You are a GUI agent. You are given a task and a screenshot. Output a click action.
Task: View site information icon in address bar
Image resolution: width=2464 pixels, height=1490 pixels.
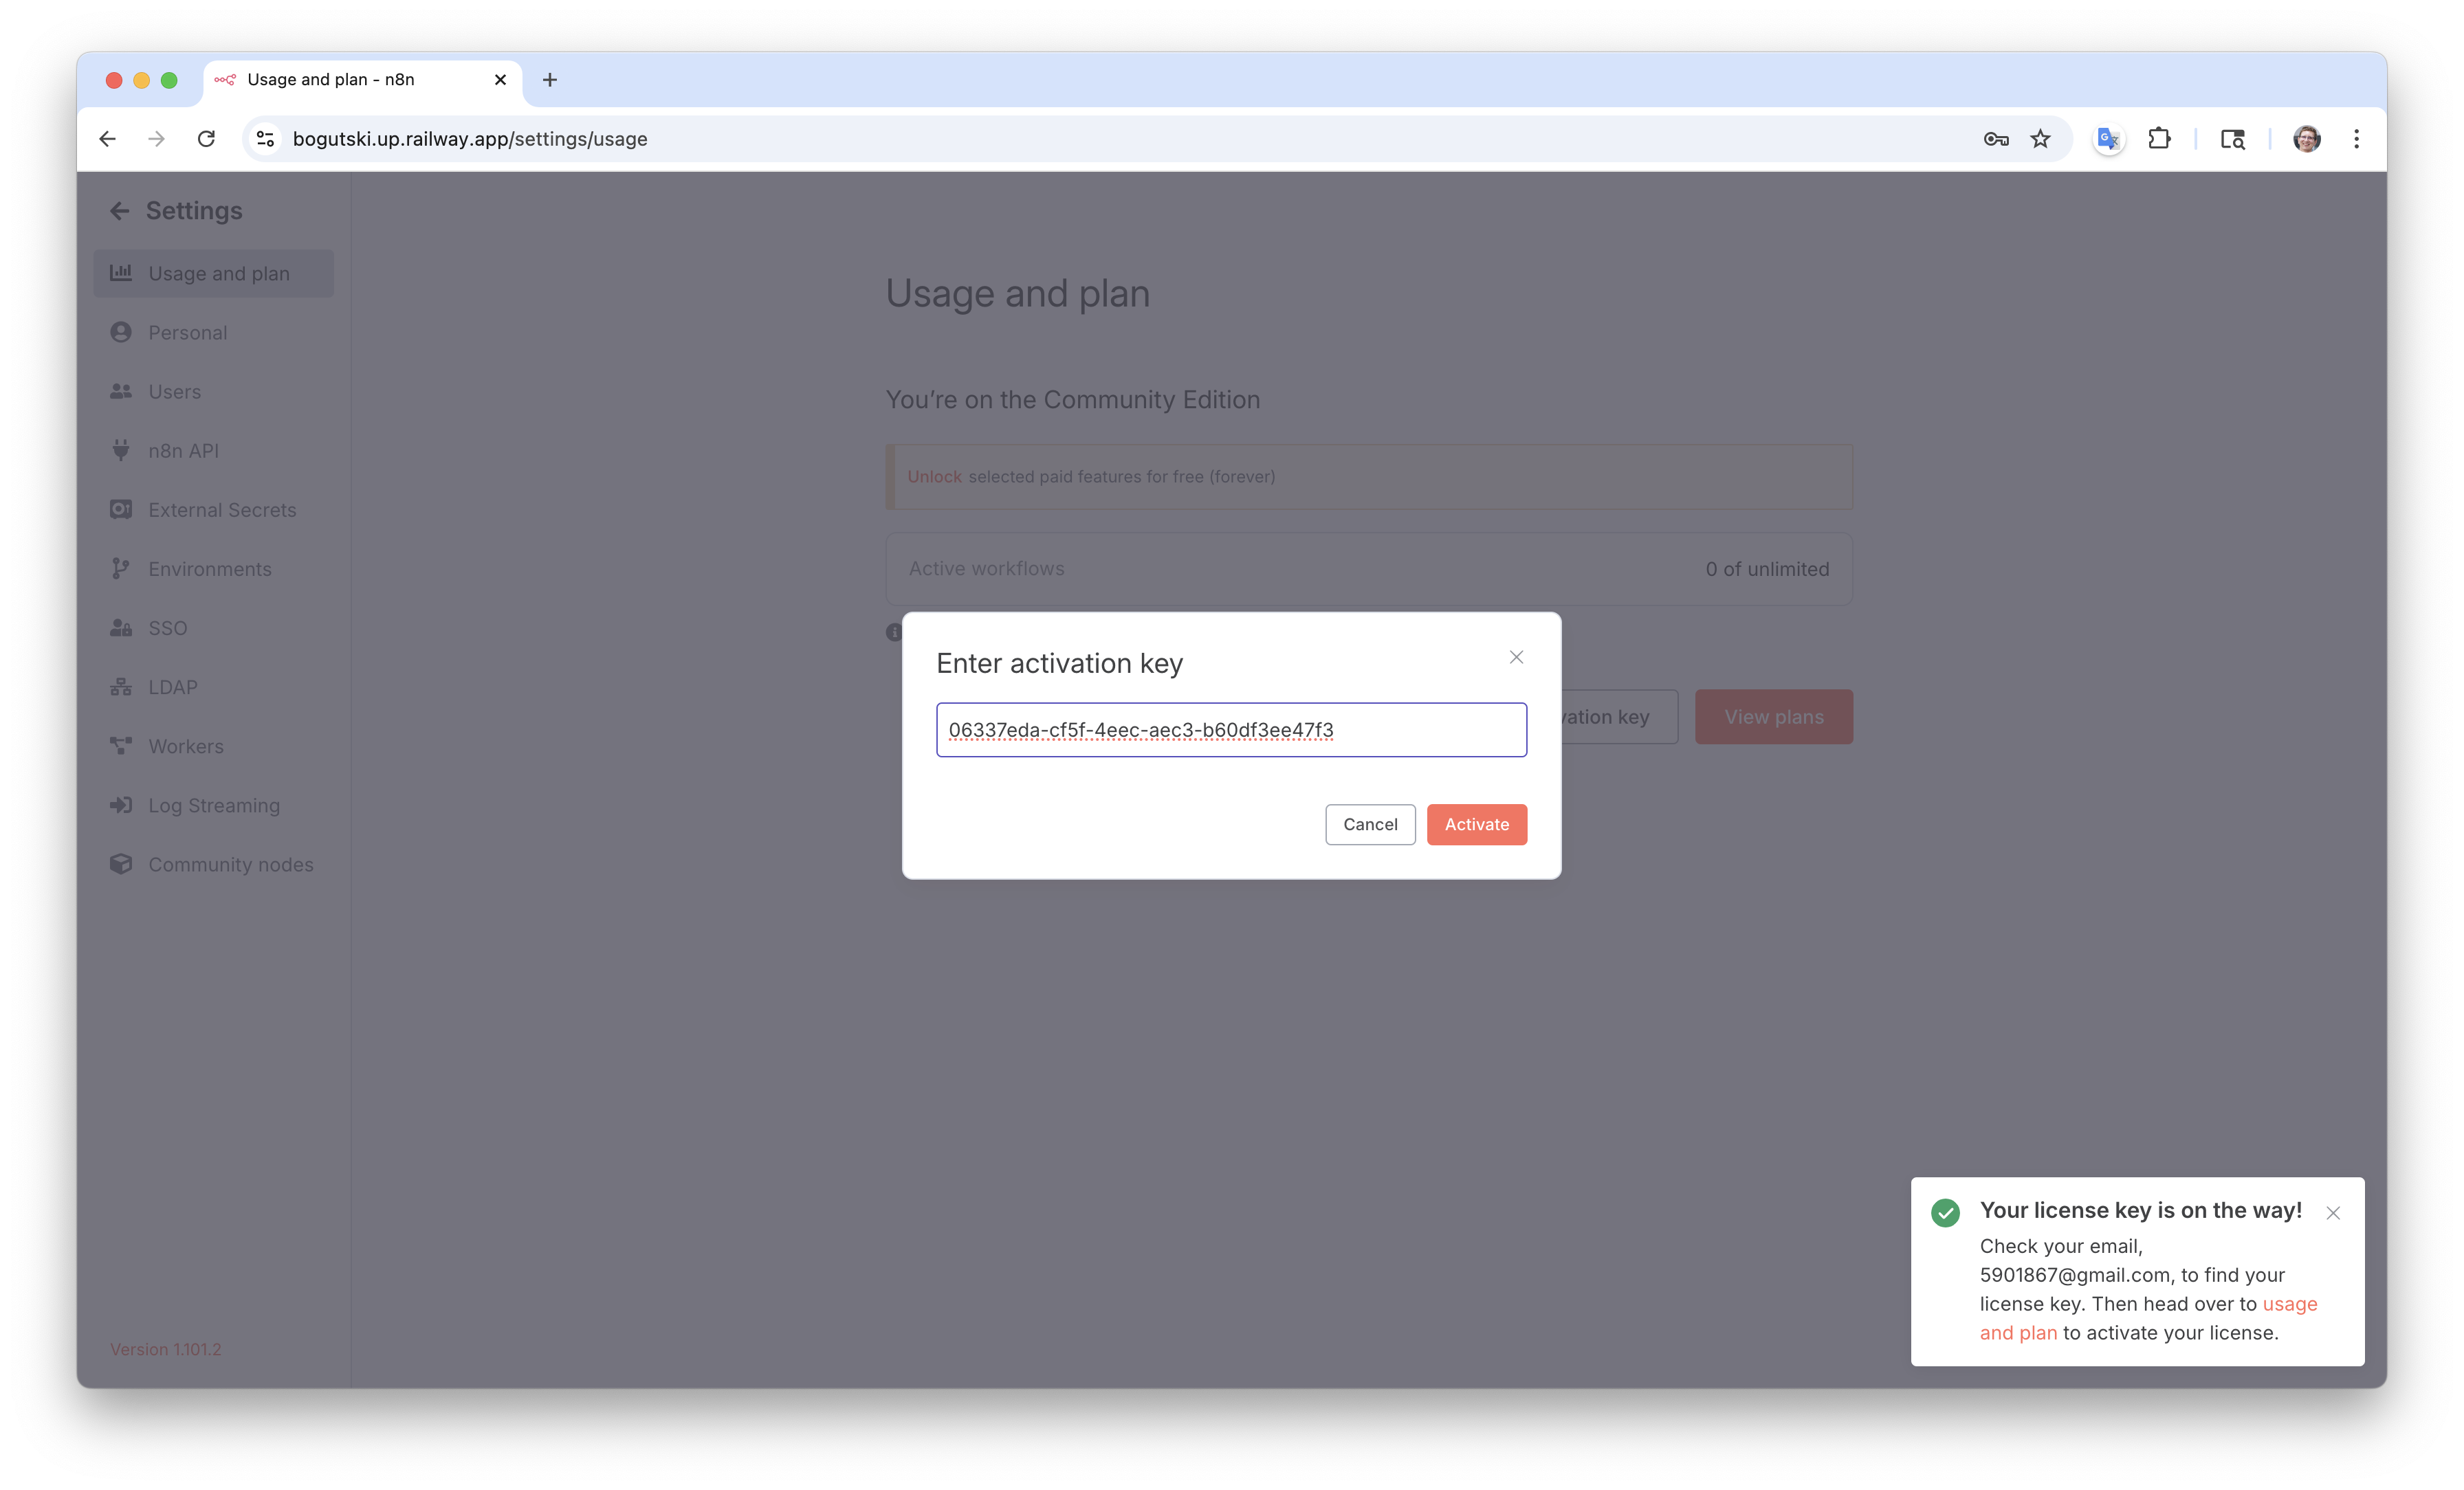[x=265, y=139]
